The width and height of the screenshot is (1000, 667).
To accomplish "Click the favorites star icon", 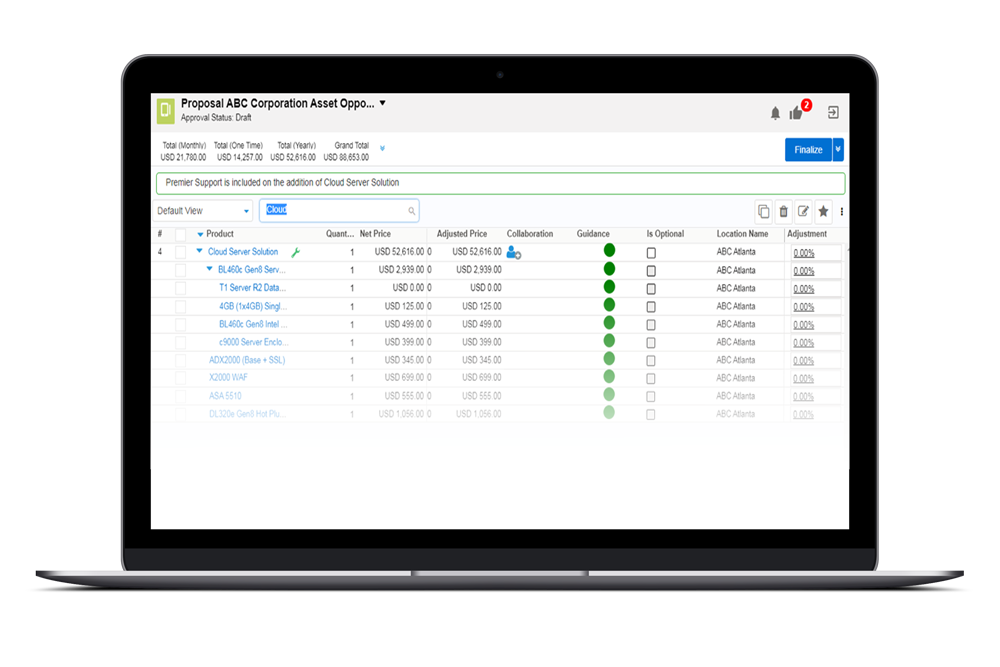I will coord(824,211).
